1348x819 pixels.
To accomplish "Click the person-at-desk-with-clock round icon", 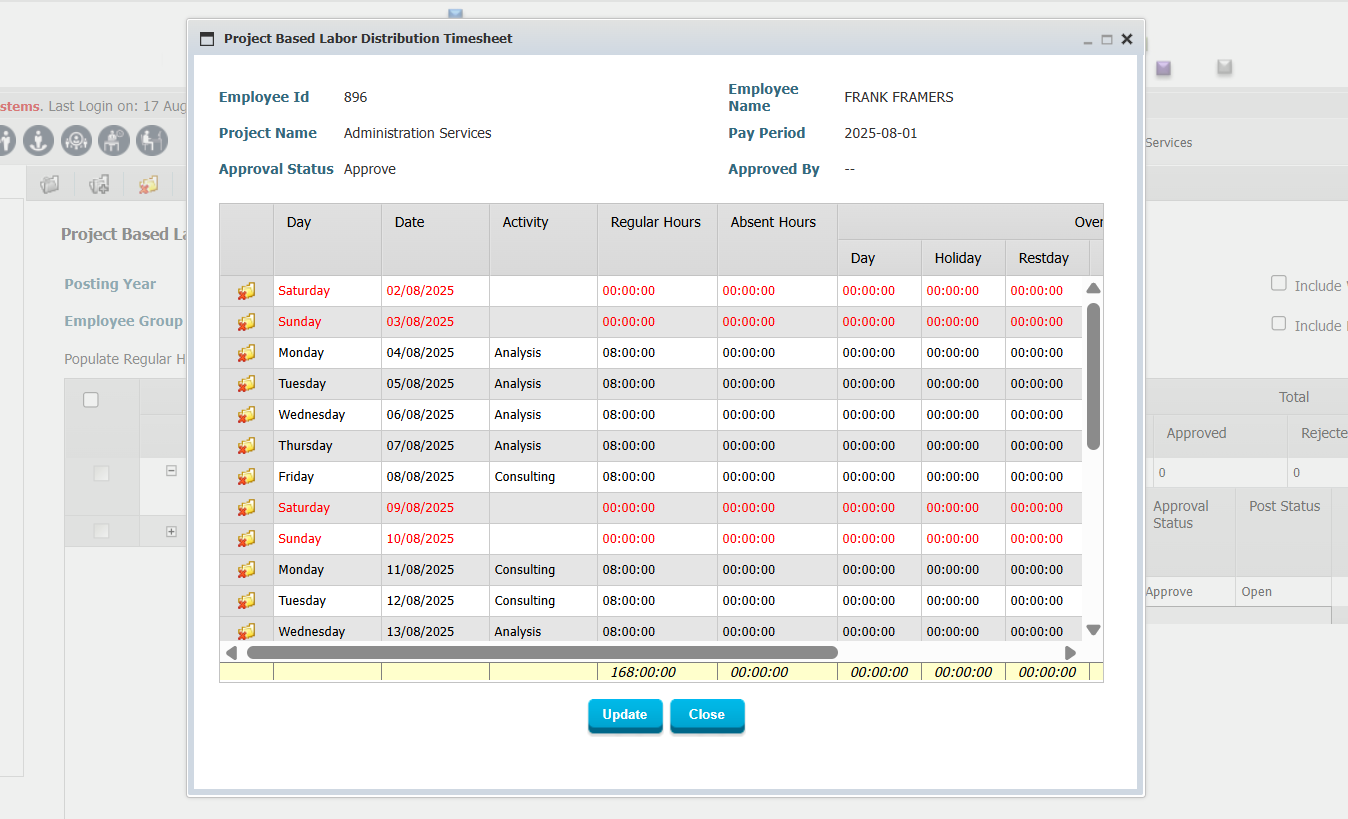I will click(x=114, y=141).
